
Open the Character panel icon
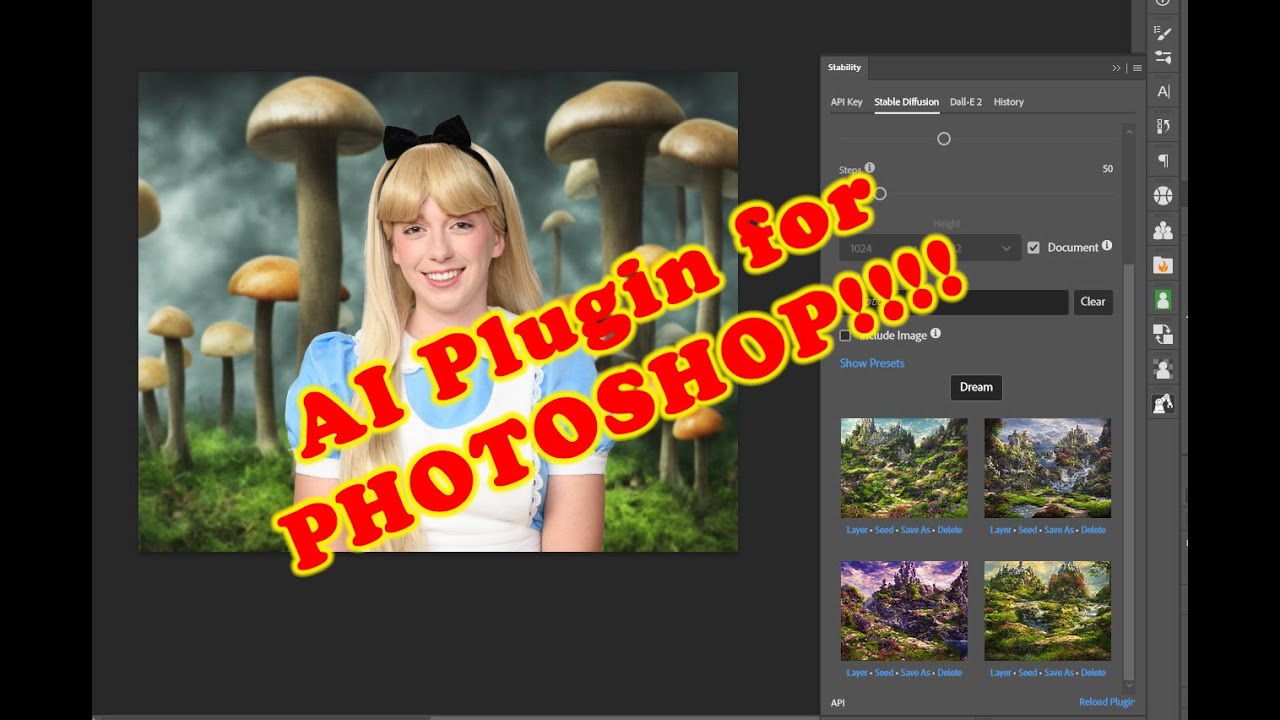pos(1163,92)
